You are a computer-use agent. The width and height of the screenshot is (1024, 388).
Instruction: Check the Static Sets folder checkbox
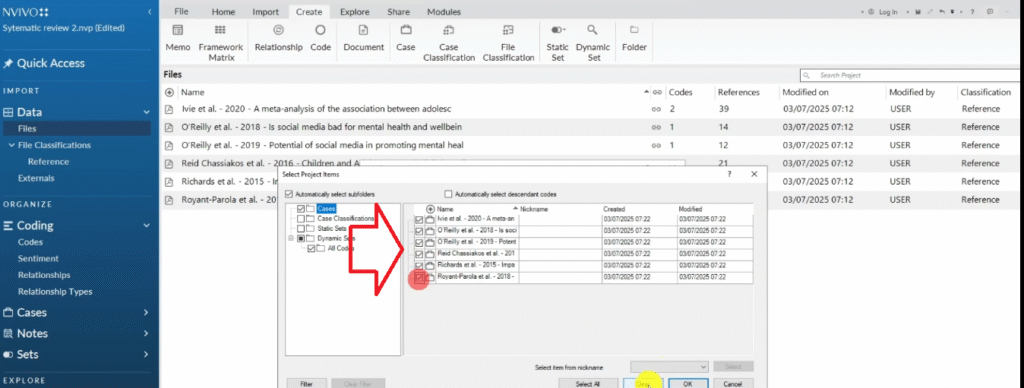[300, 229]
